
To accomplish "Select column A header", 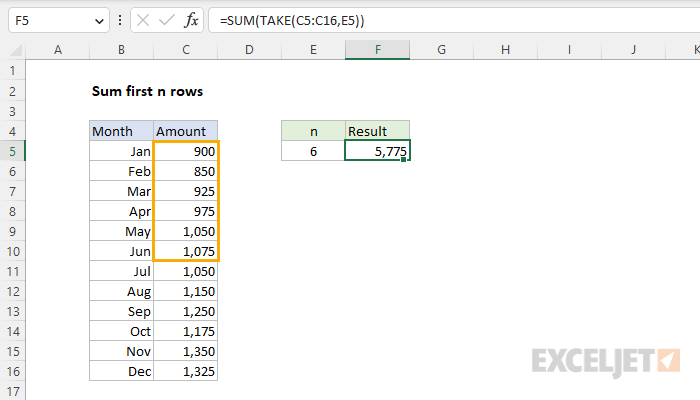I will (58, 50).
